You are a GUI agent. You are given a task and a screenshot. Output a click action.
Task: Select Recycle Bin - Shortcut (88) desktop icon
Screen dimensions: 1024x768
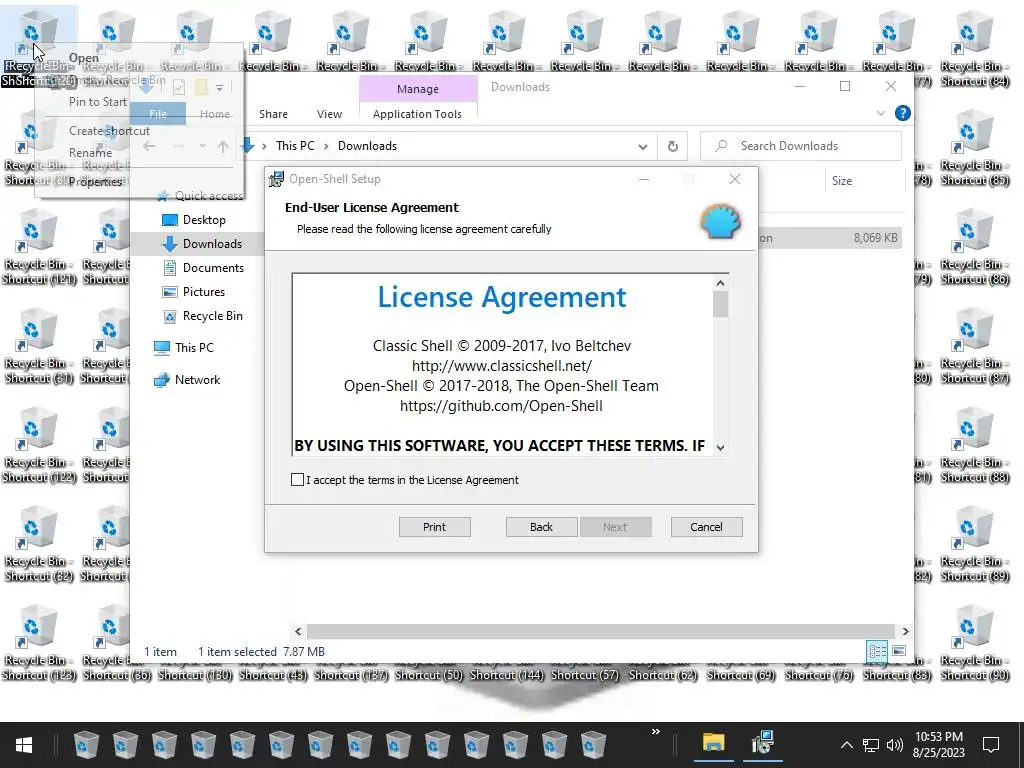pos(974,445)
